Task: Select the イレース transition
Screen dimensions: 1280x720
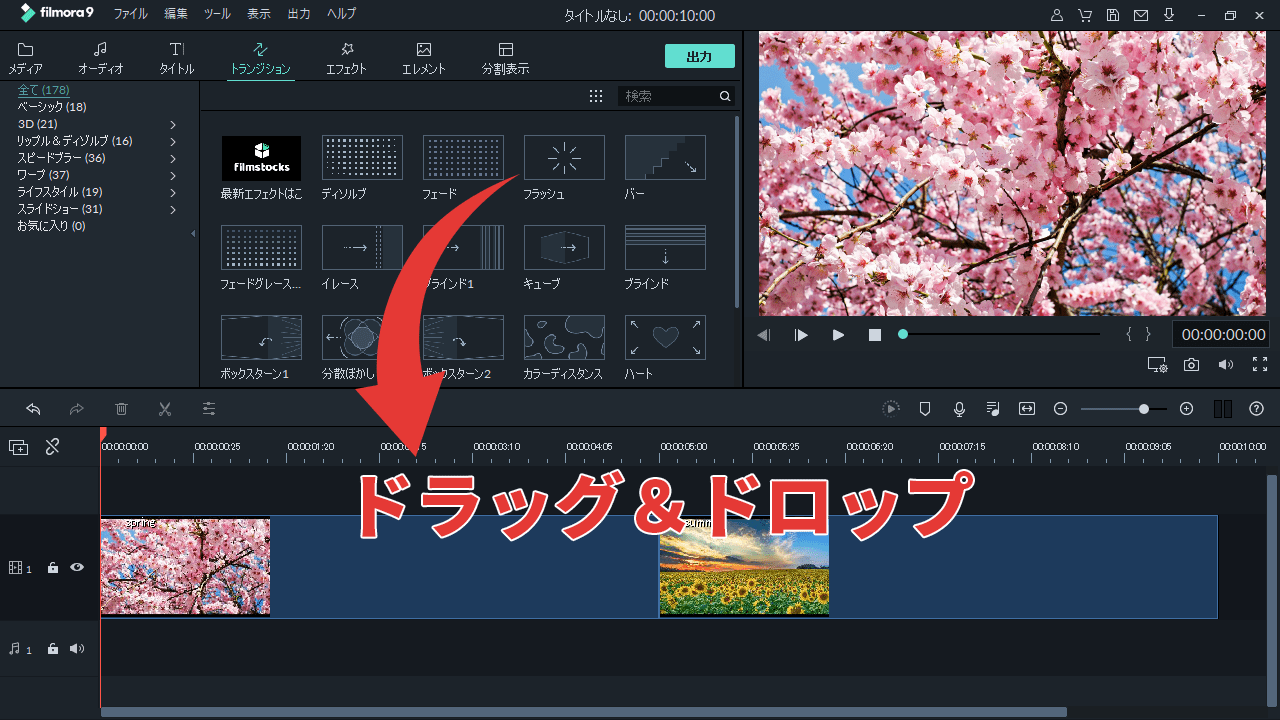Action: click(362, 248)
